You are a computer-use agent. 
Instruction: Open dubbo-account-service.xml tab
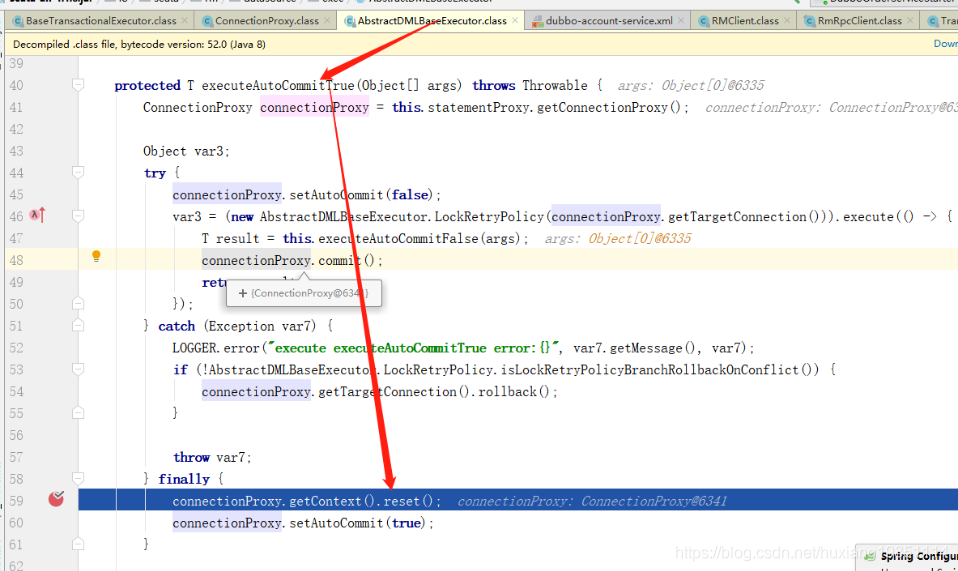tap(609, 21)
